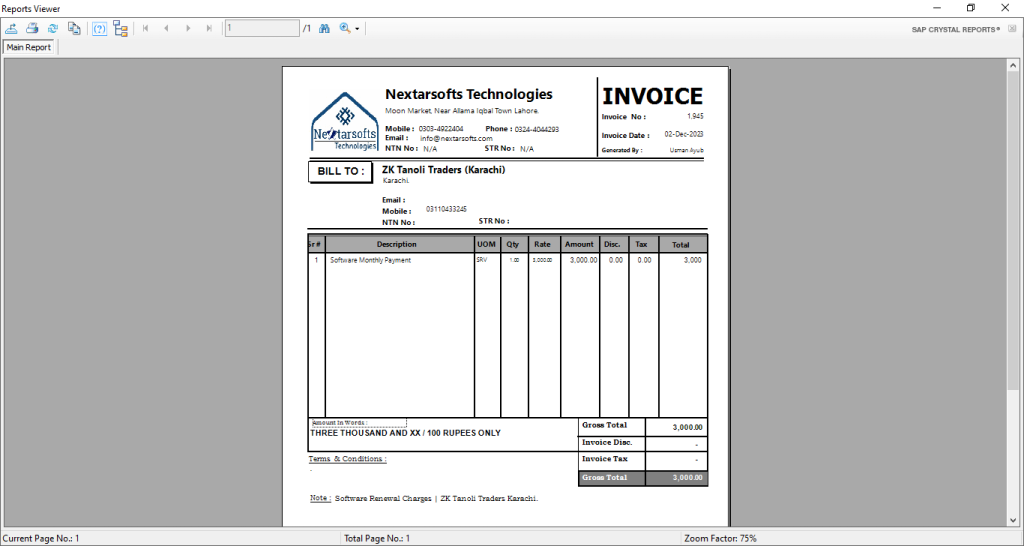
Task: Go to the next page
Action: click(188, 28)
